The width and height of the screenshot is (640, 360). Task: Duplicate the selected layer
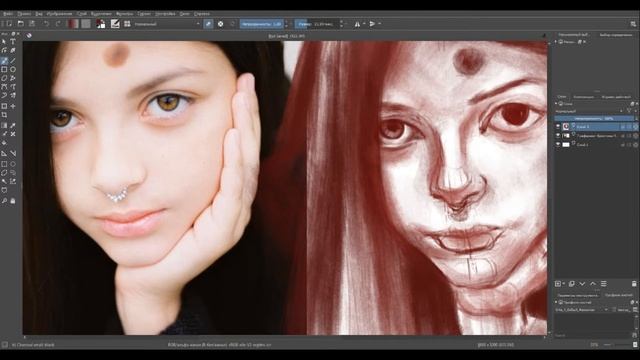(572, 284)
